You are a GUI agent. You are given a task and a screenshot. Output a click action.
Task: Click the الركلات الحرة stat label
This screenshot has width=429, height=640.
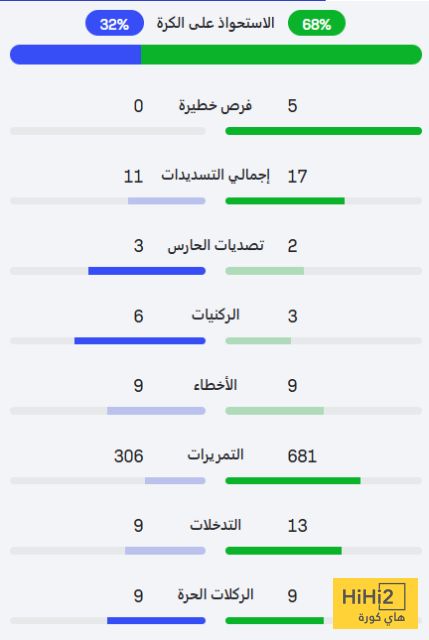coord(216,595)
